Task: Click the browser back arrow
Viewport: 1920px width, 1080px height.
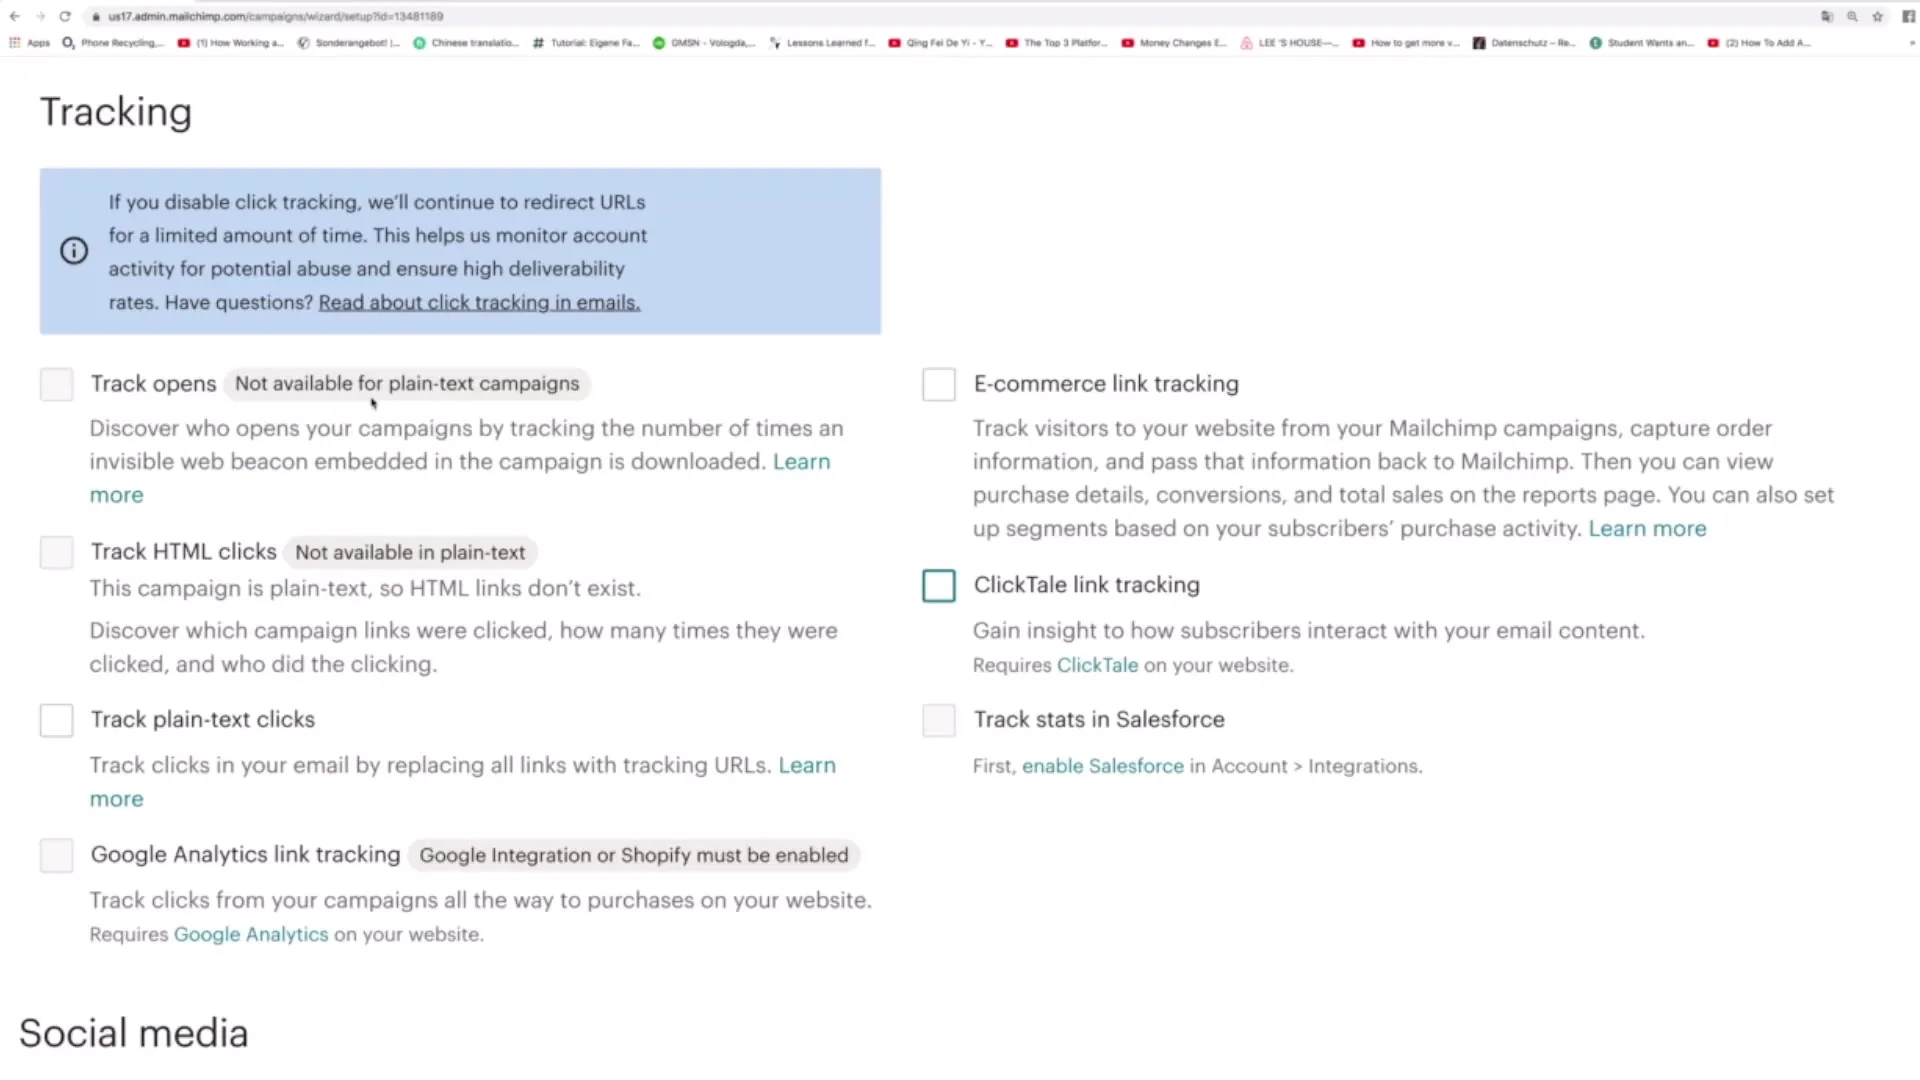Action: (14, 16)
